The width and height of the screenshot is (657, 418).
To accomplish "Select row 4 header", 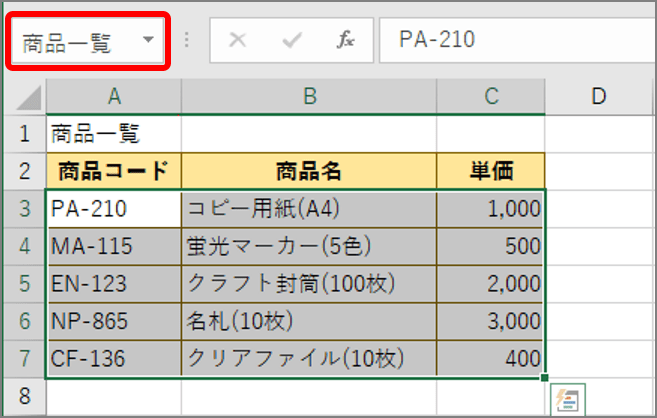I will coord(25,246).
